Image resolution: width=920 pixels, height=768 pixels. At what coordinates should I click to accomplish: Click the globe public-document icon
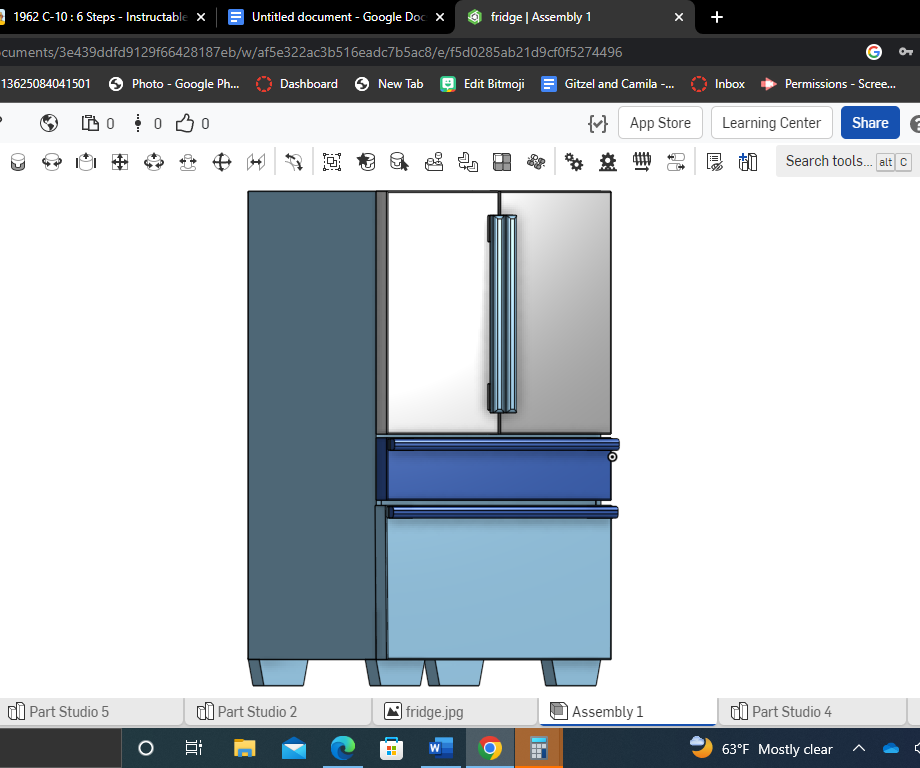[x=49, y=123]
